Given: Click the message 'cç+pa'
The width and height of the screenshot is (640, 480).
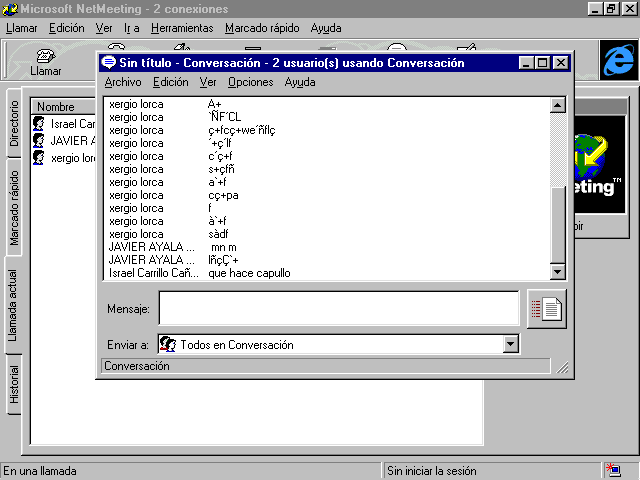Looking at the screenshot, I should pos(223,195).
